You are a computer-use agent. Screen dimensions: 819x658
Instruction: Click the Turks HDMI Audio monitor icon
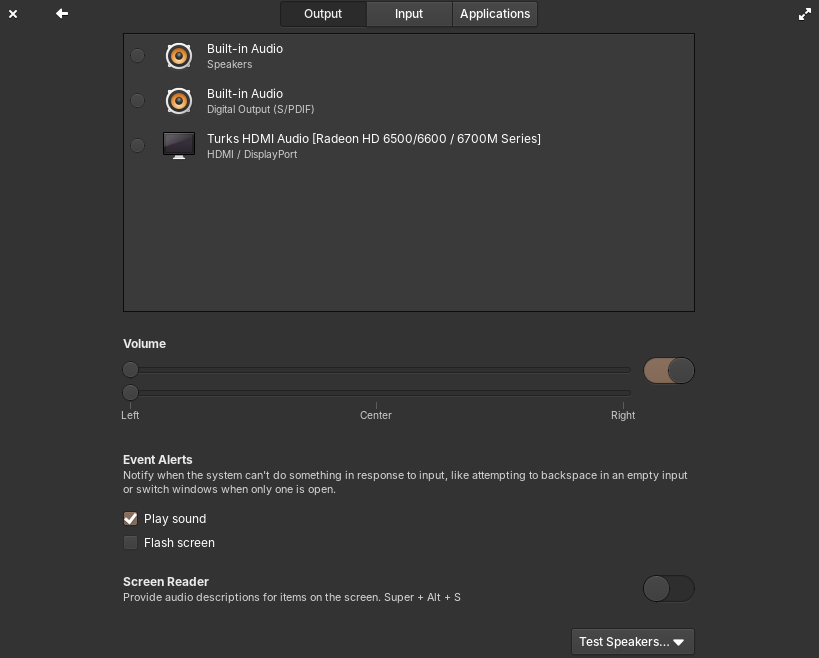pos(179,145)
